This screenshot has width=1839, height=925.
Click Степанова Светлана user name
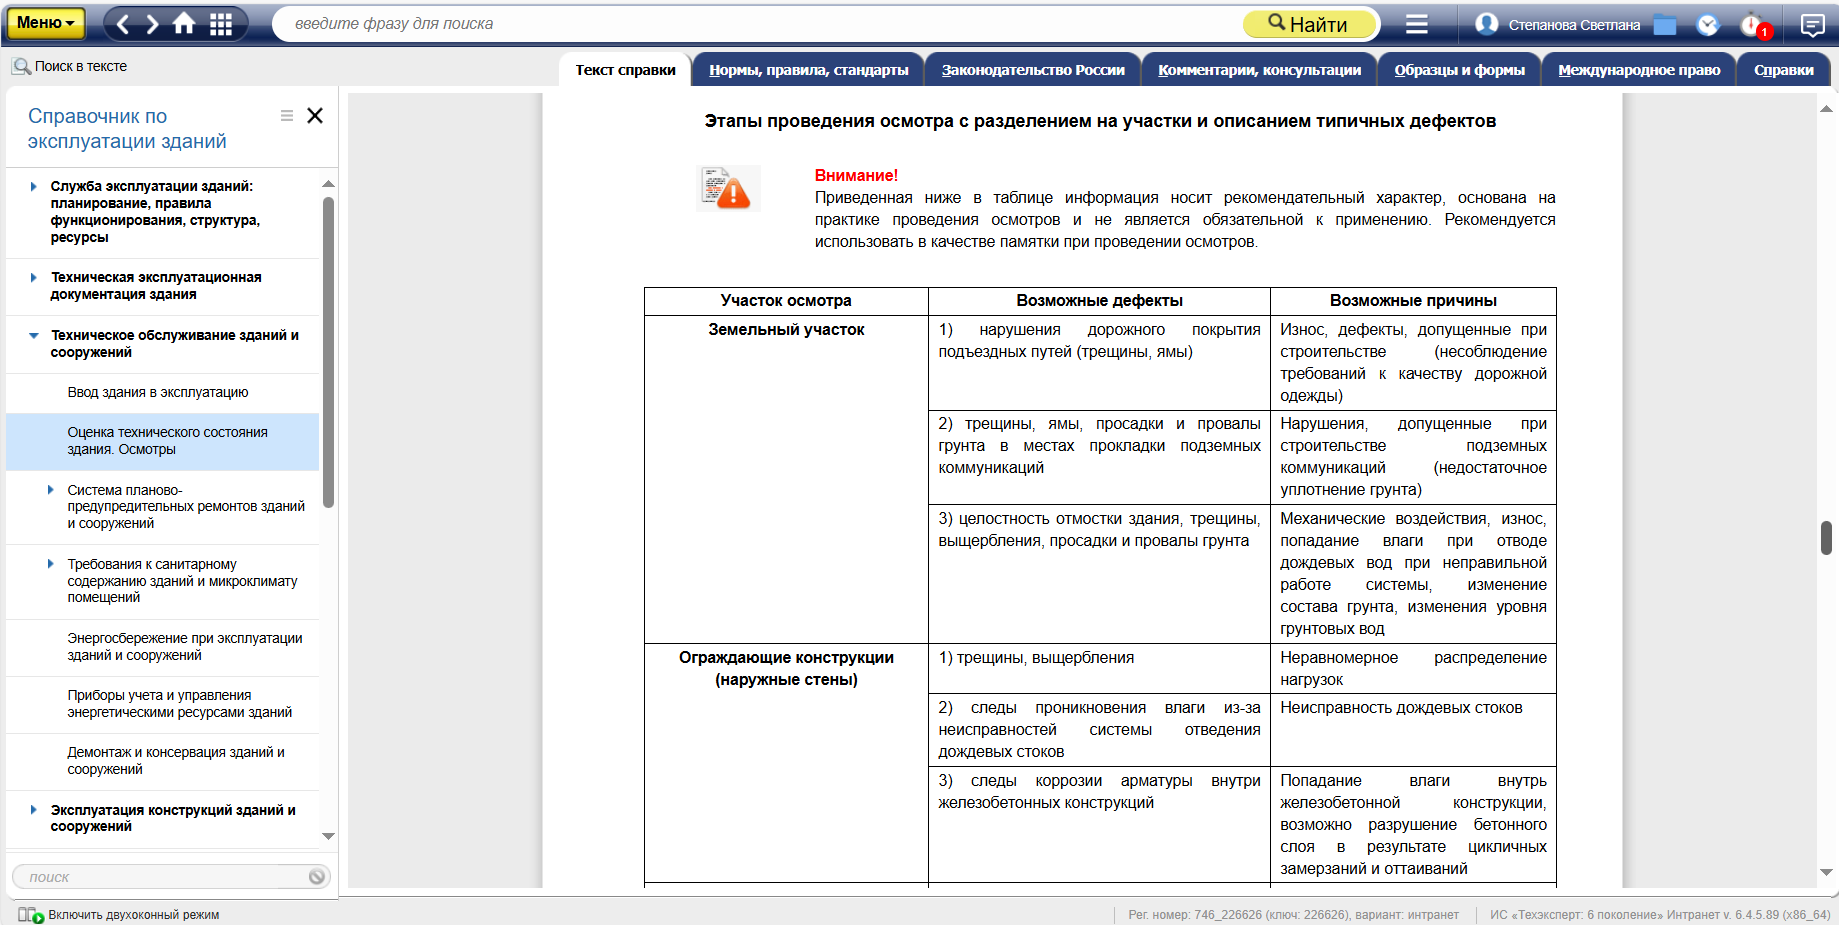(x=1574, y=25)
